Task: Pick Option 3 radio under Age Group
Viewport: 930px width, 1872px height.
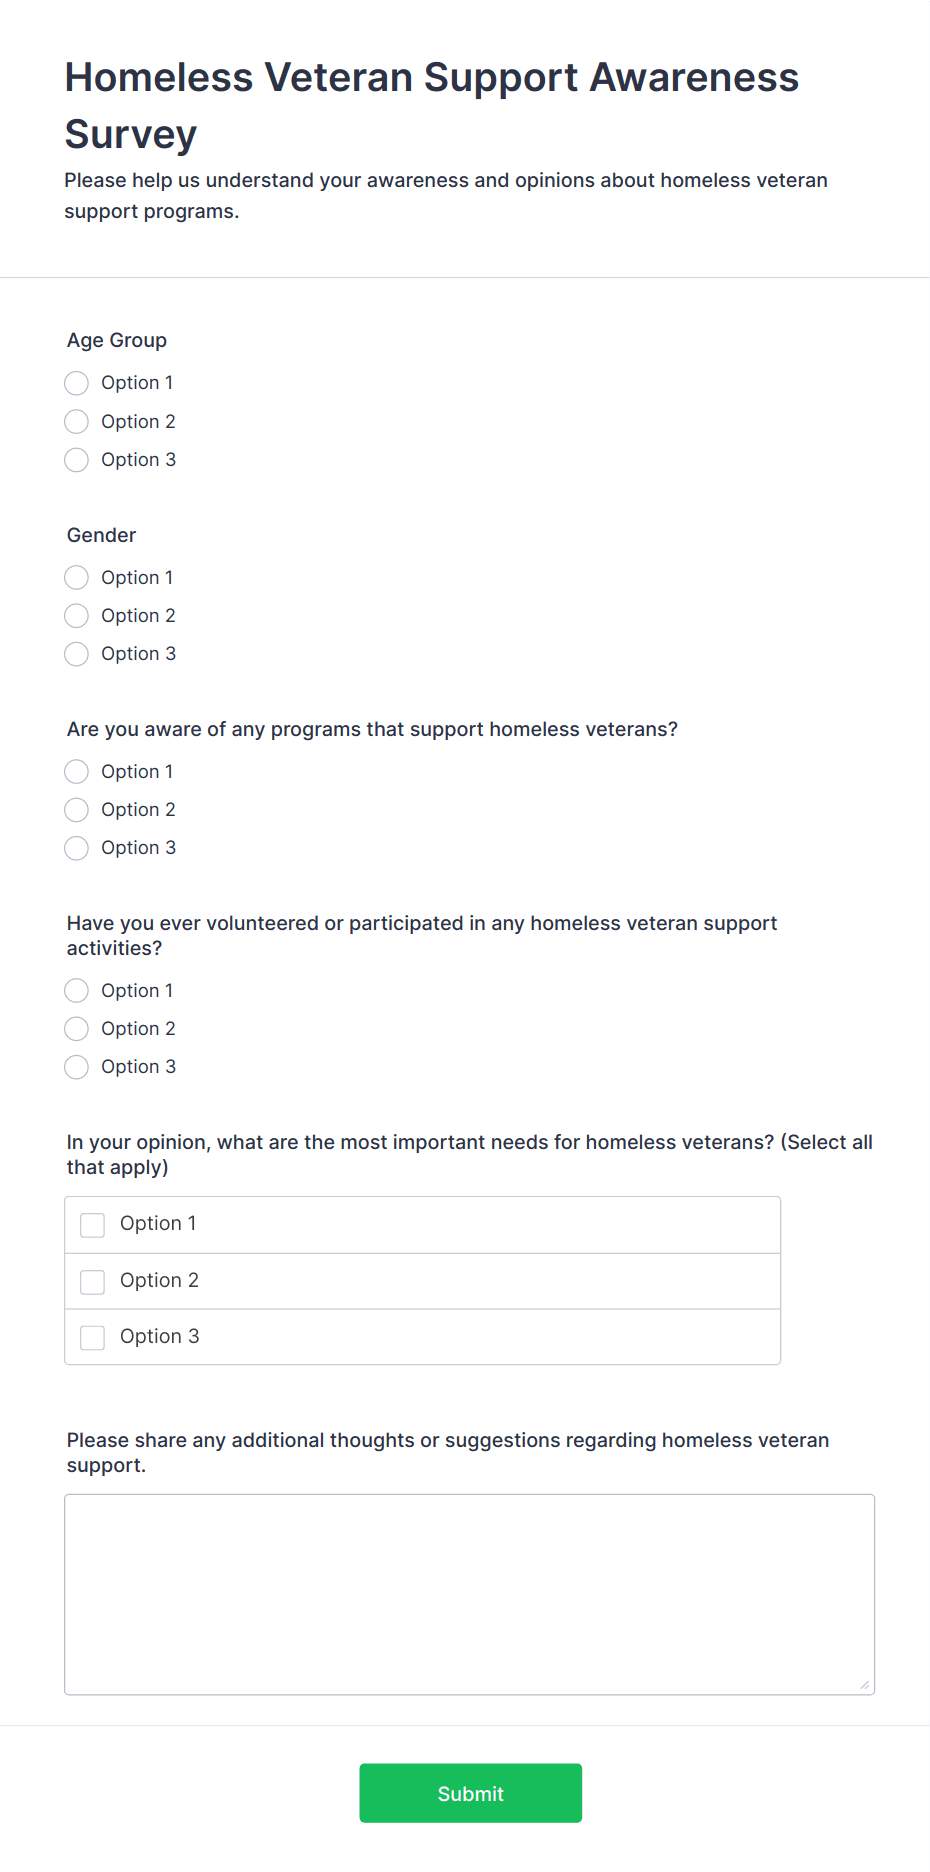Action: coord(76,460)
